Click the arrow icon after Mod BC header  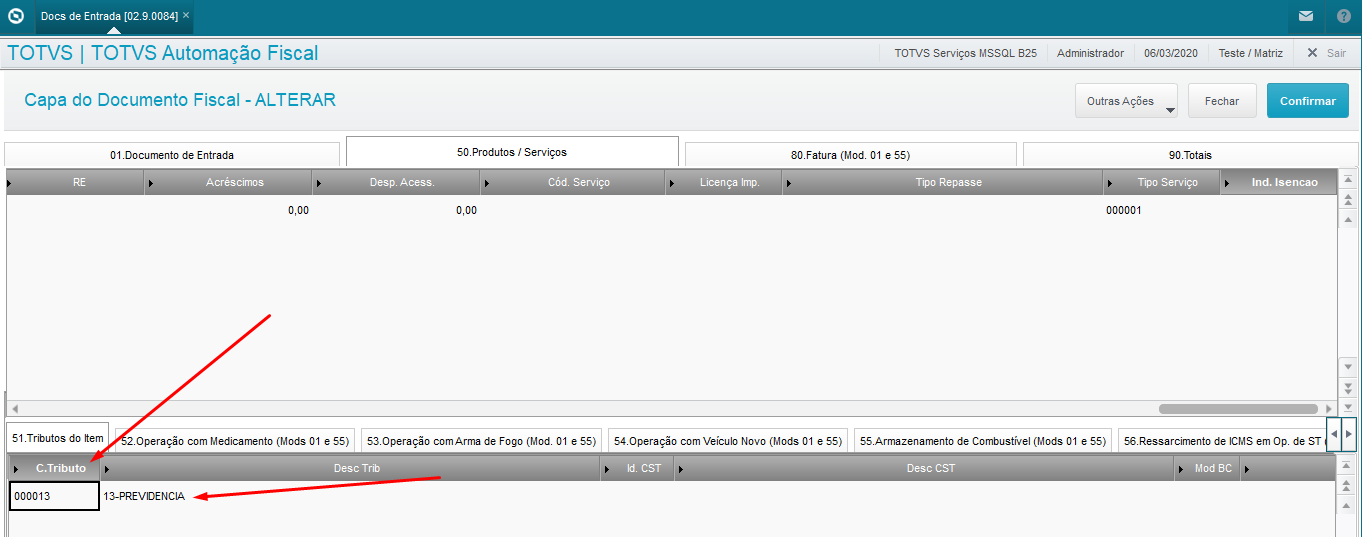[1248, 469]
